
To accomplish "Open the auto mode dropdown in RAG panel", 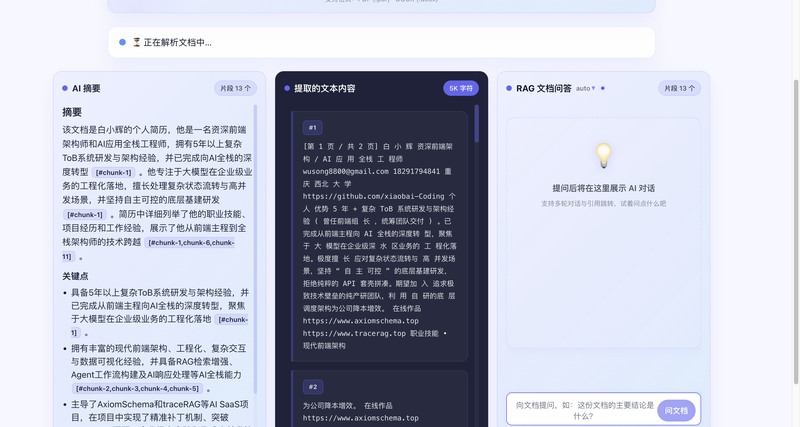I will point(585,88).
